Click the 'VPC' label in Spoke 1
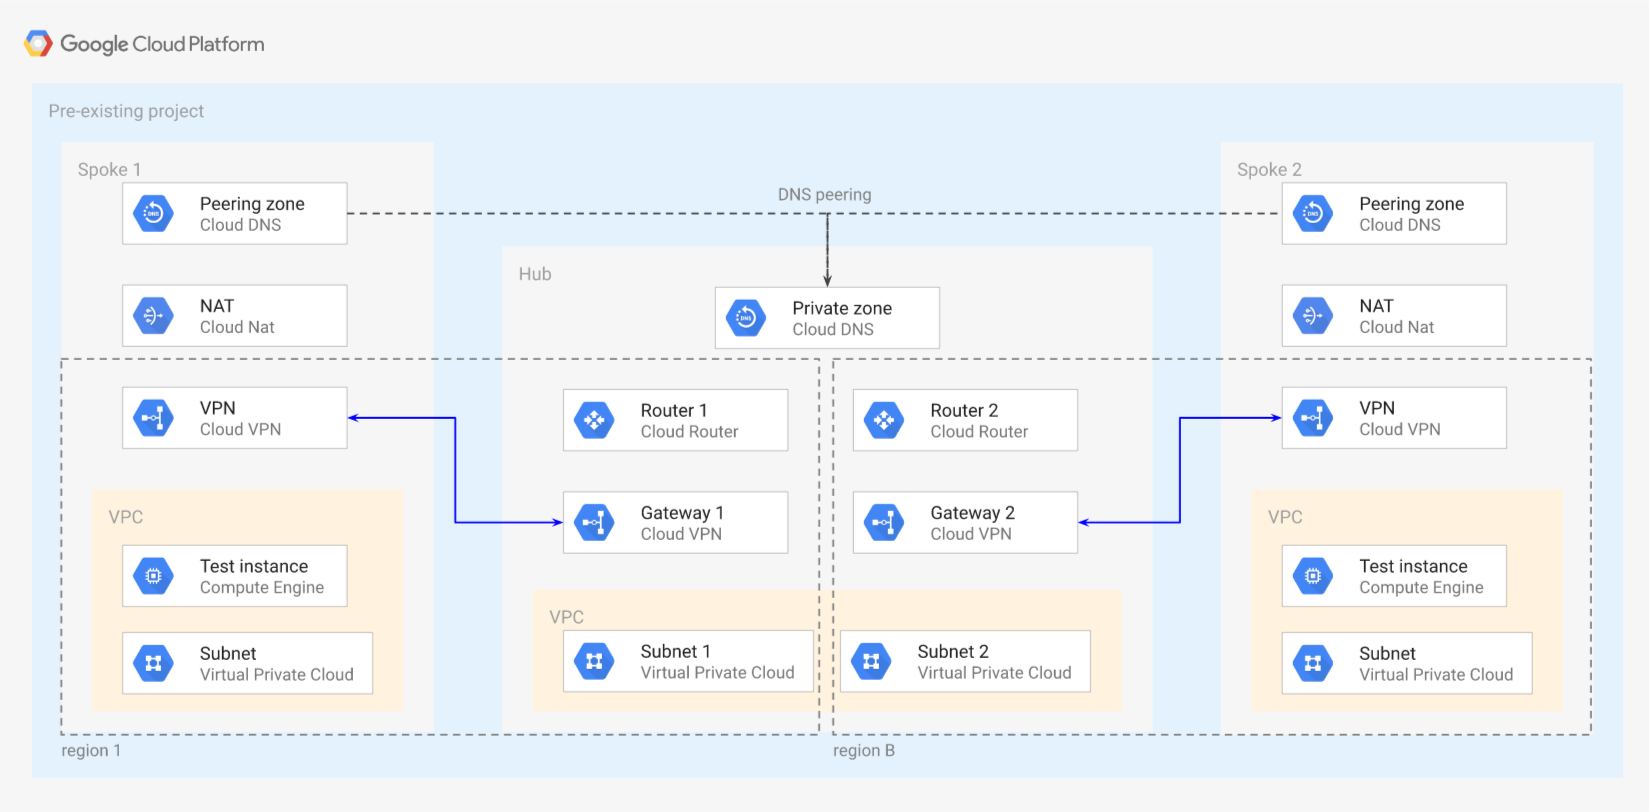This screenshot has height=812, width=1649. tap(126, 517)
